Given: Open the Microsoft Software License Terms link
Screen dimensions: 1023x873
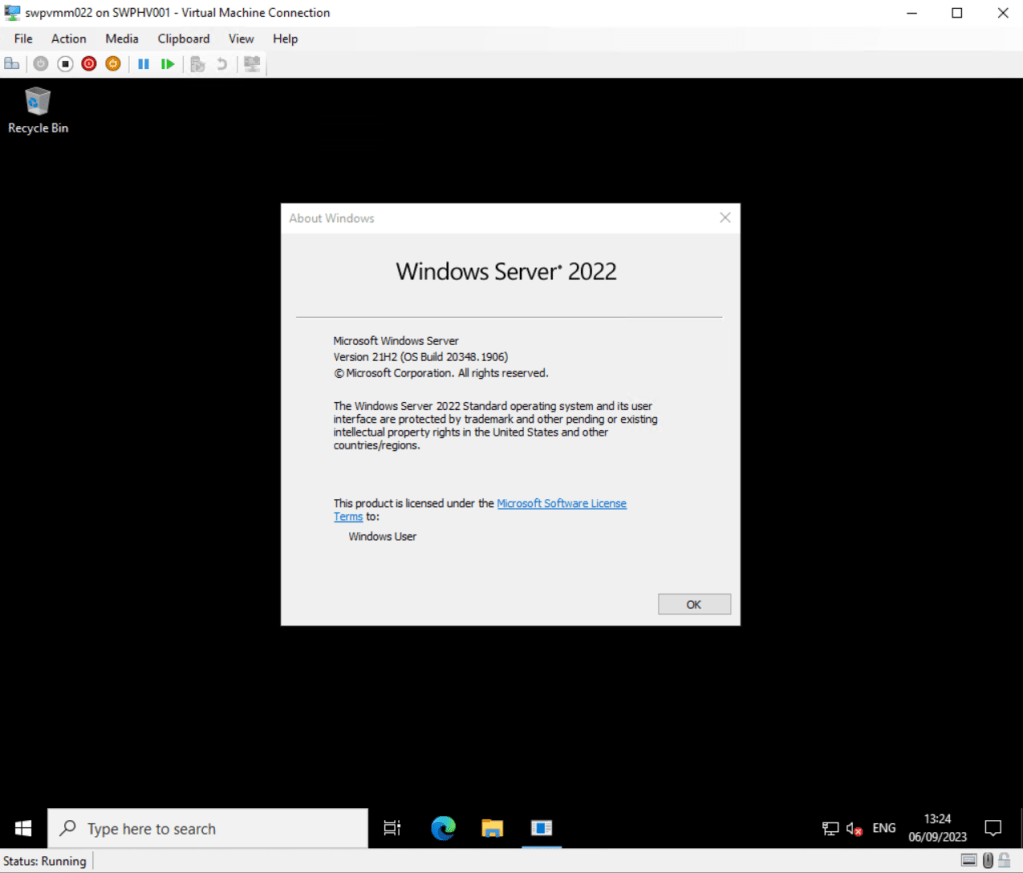Looking at the screenshot, I should 561,504.
